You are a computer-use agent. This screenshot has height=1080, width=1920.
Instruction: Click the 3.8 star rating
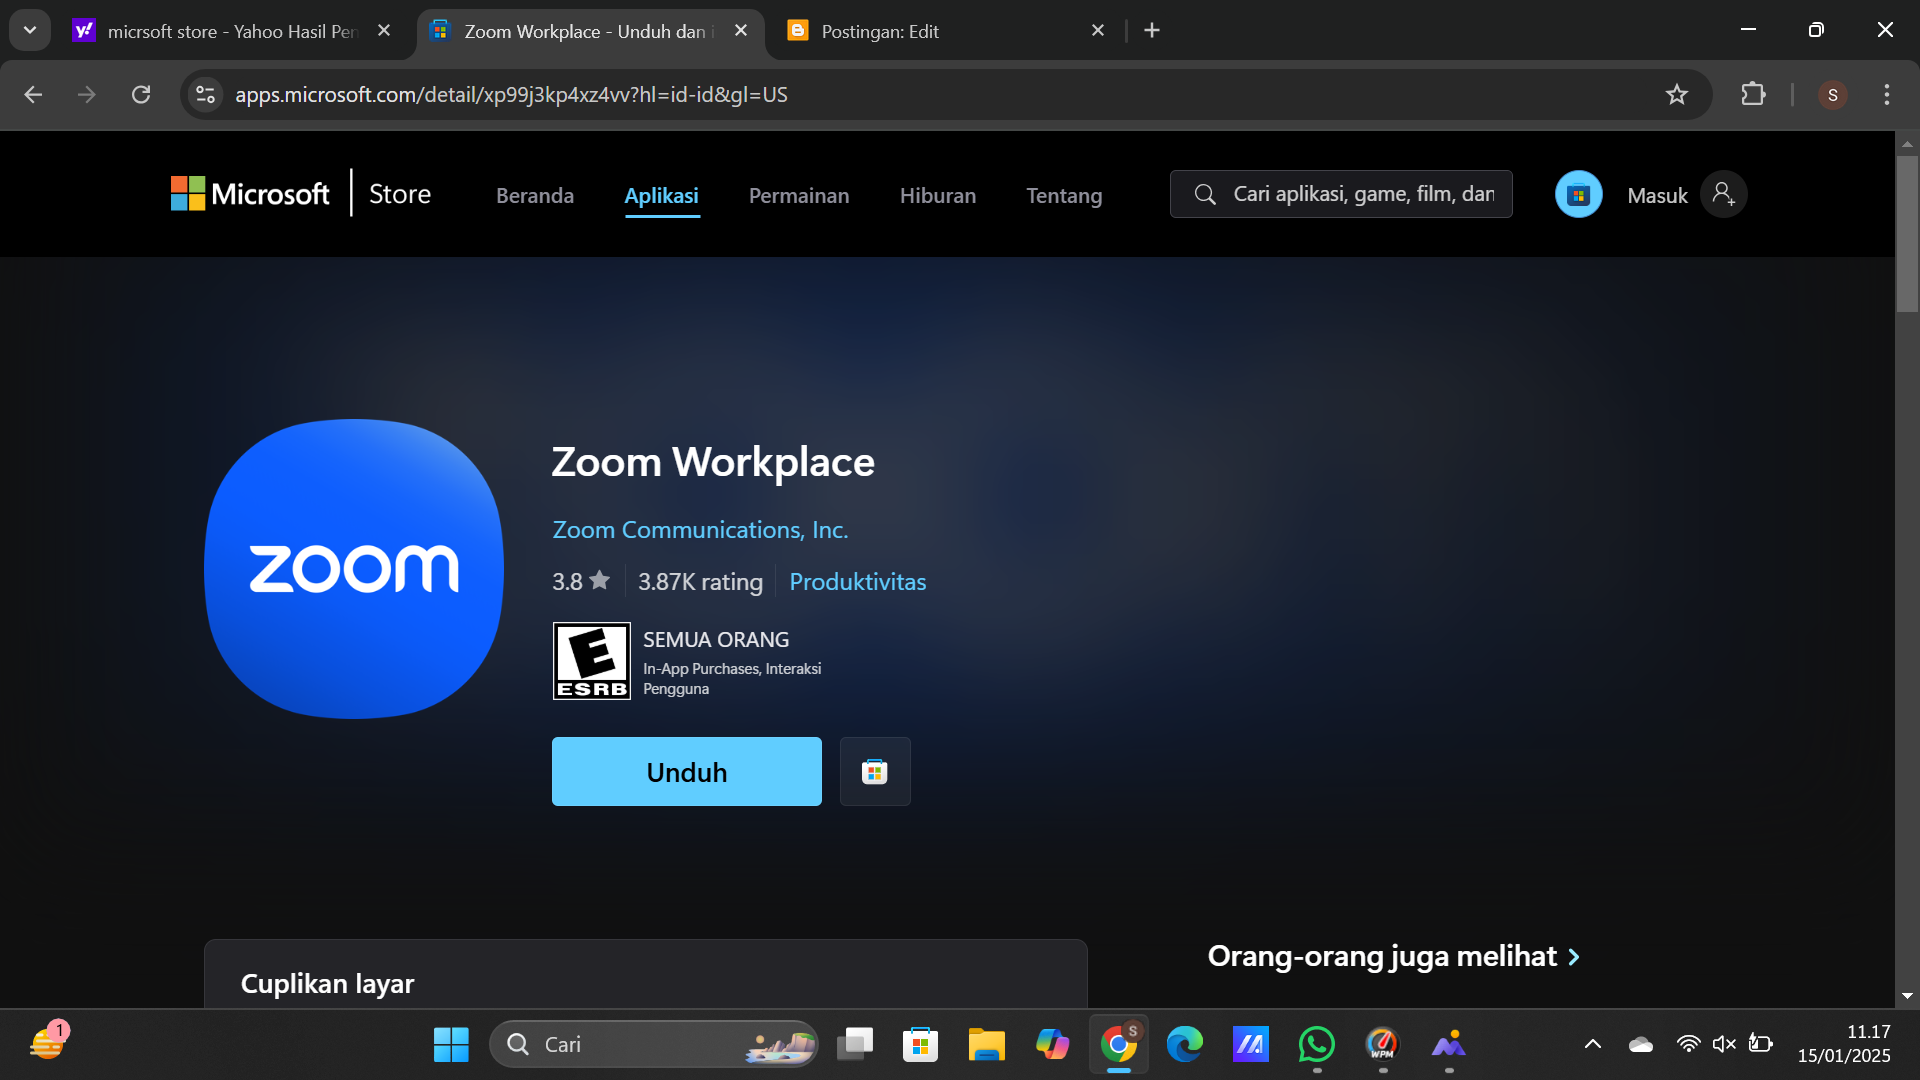pyautogui.click(x=581, y=581)
